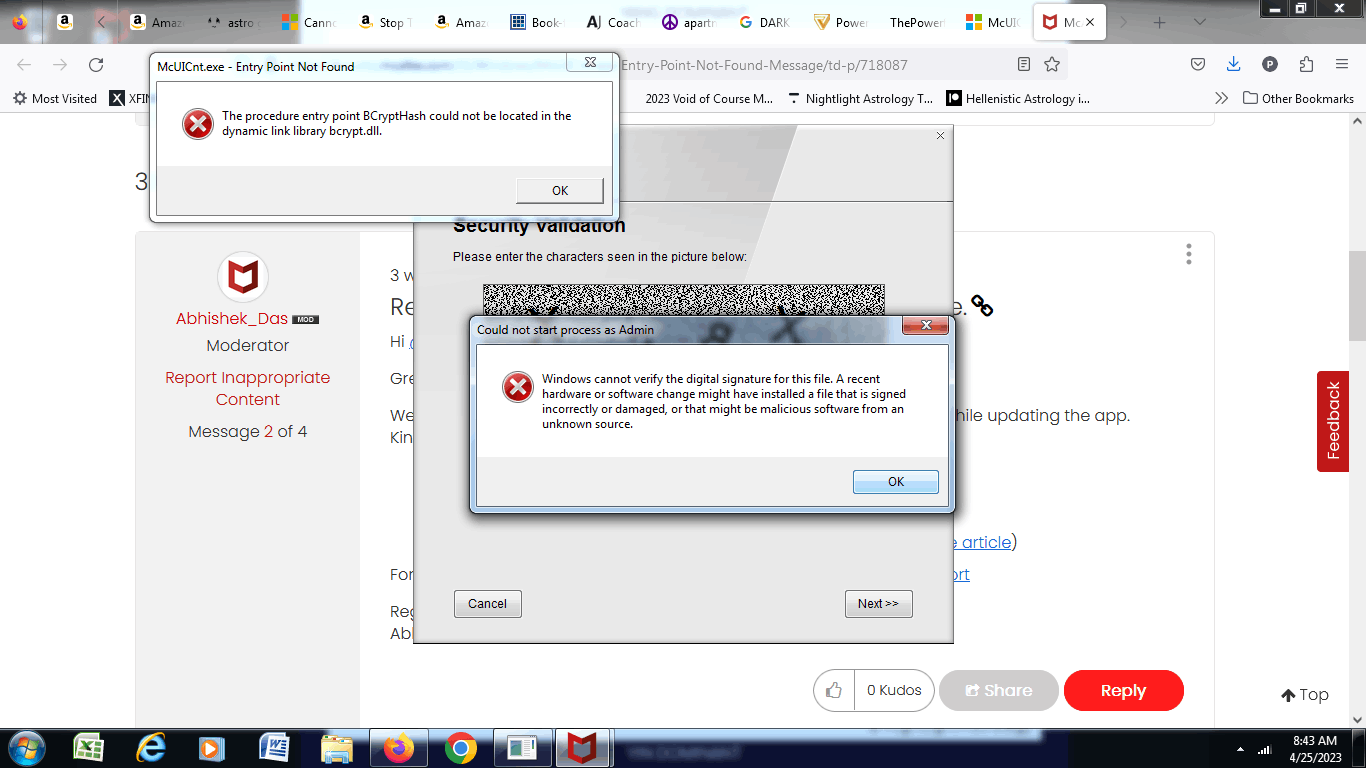Click the post permalink chain icon
This screenshot has width=1366, height=768.
coord(982,306)
